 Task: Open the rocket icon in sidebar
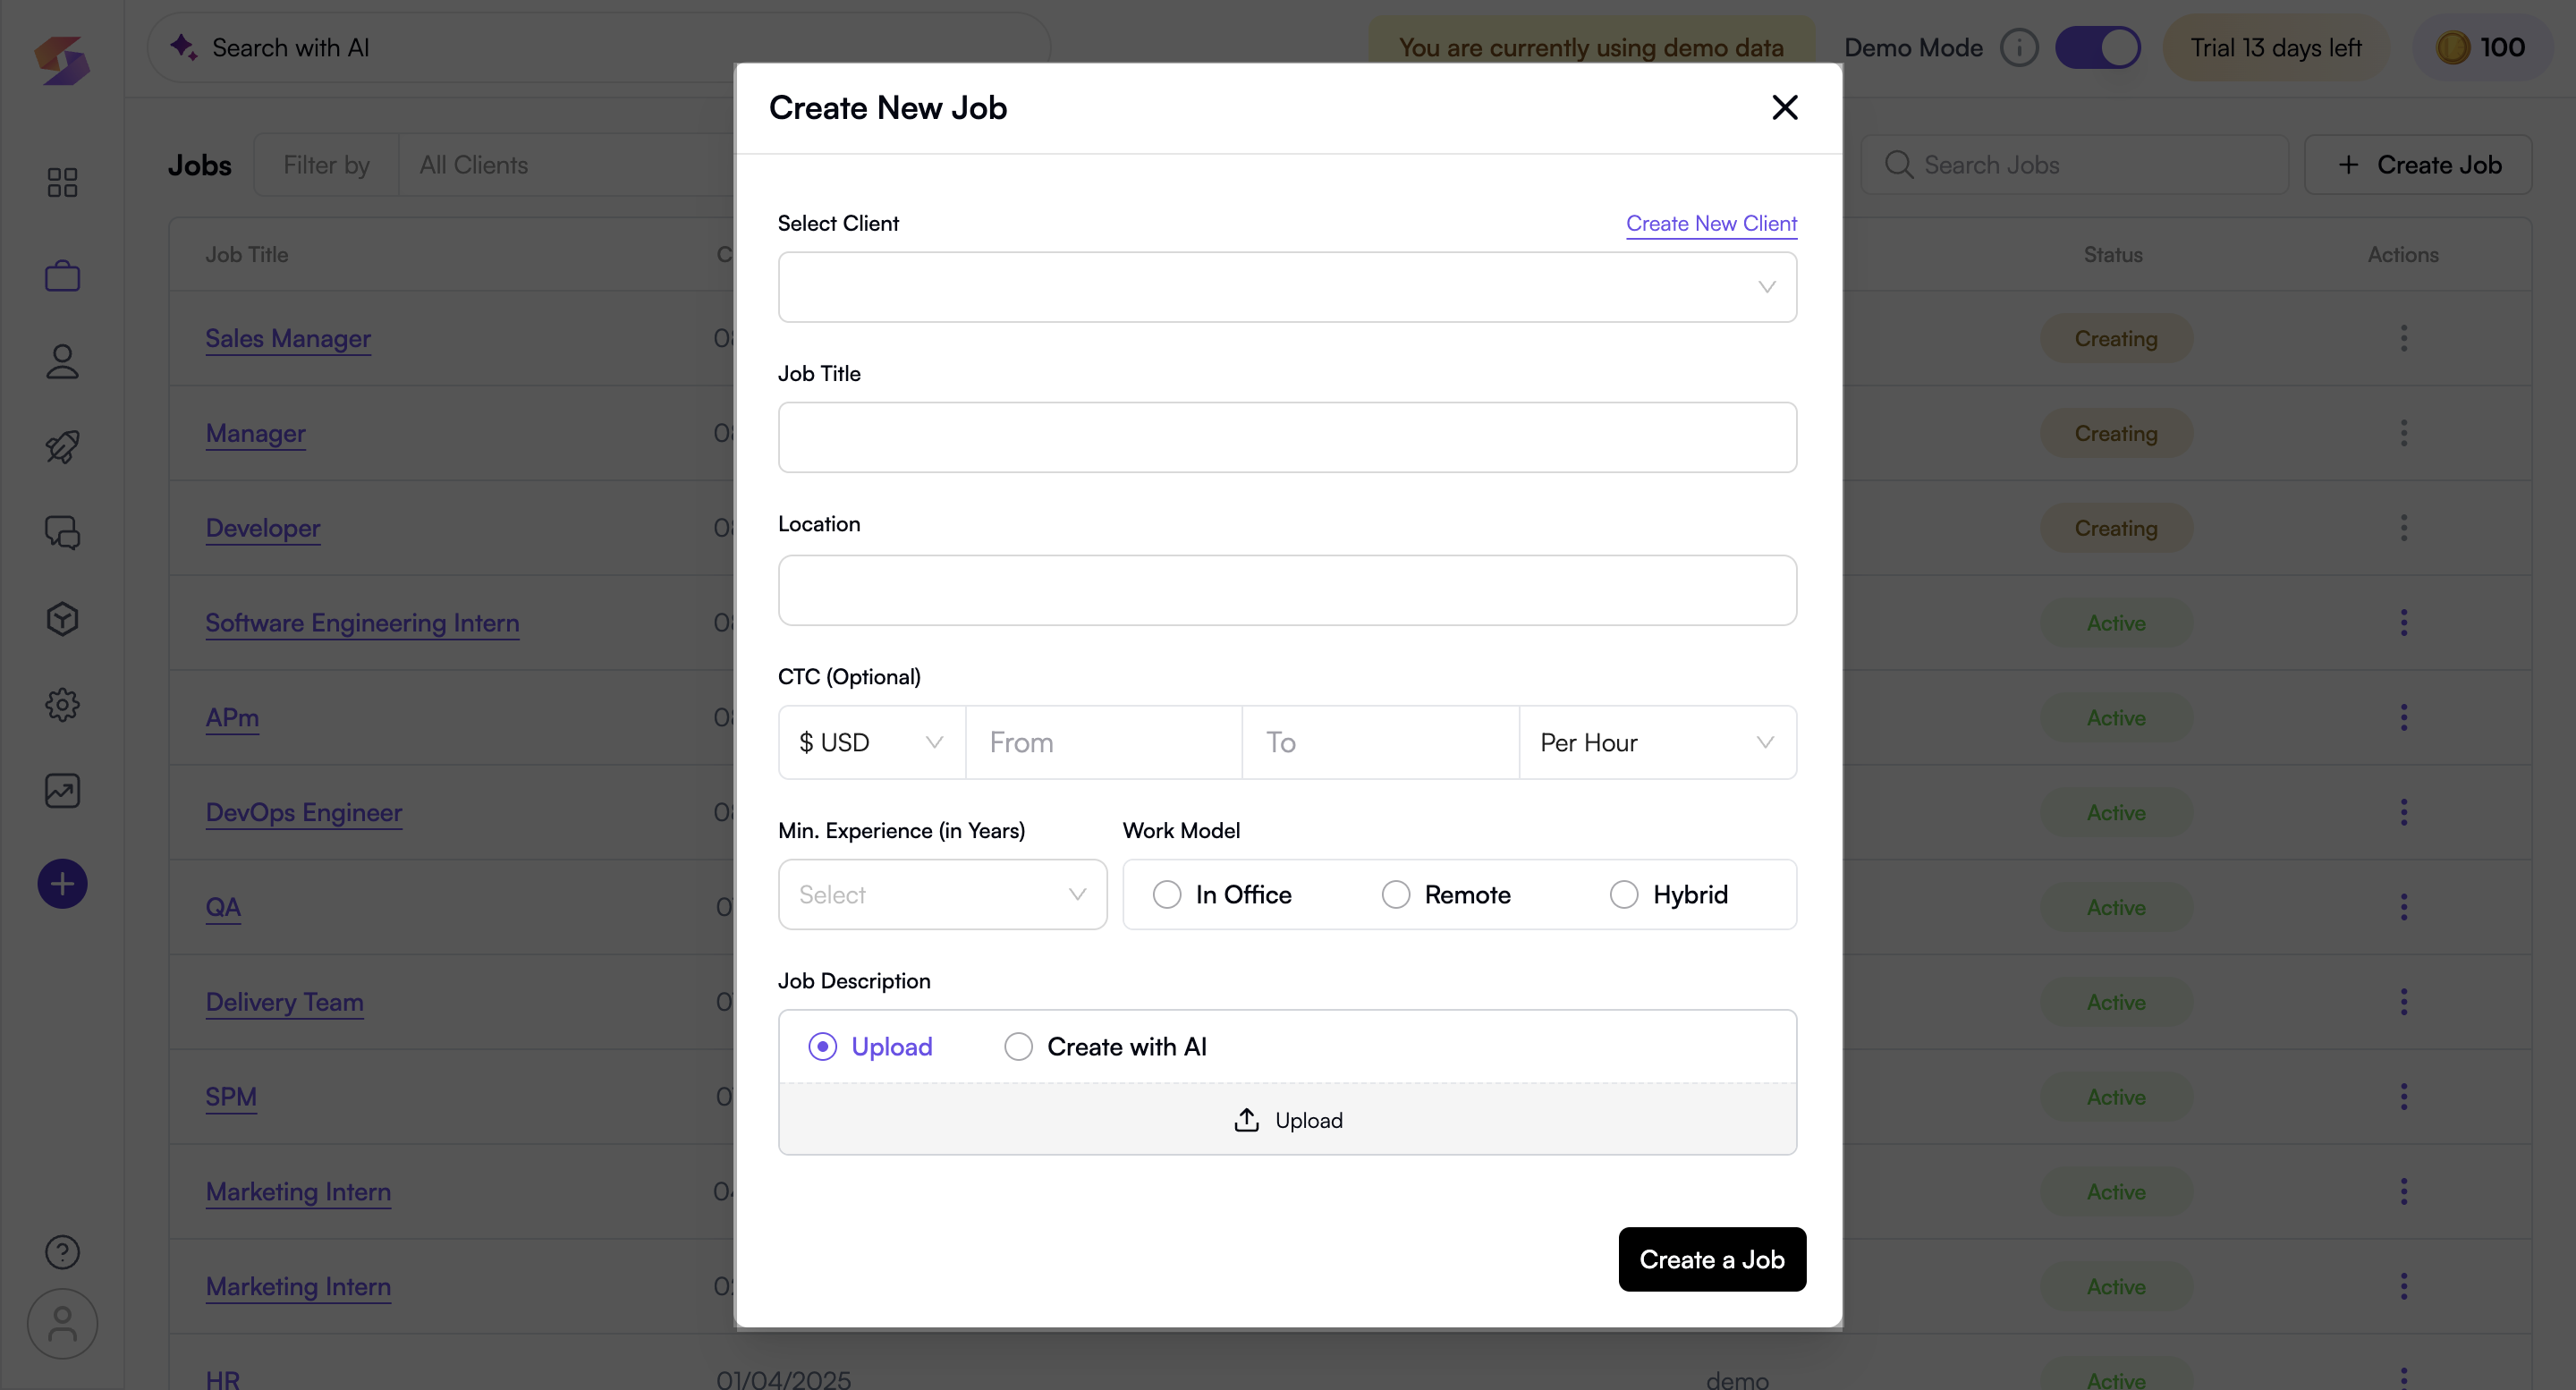point(62,447)
